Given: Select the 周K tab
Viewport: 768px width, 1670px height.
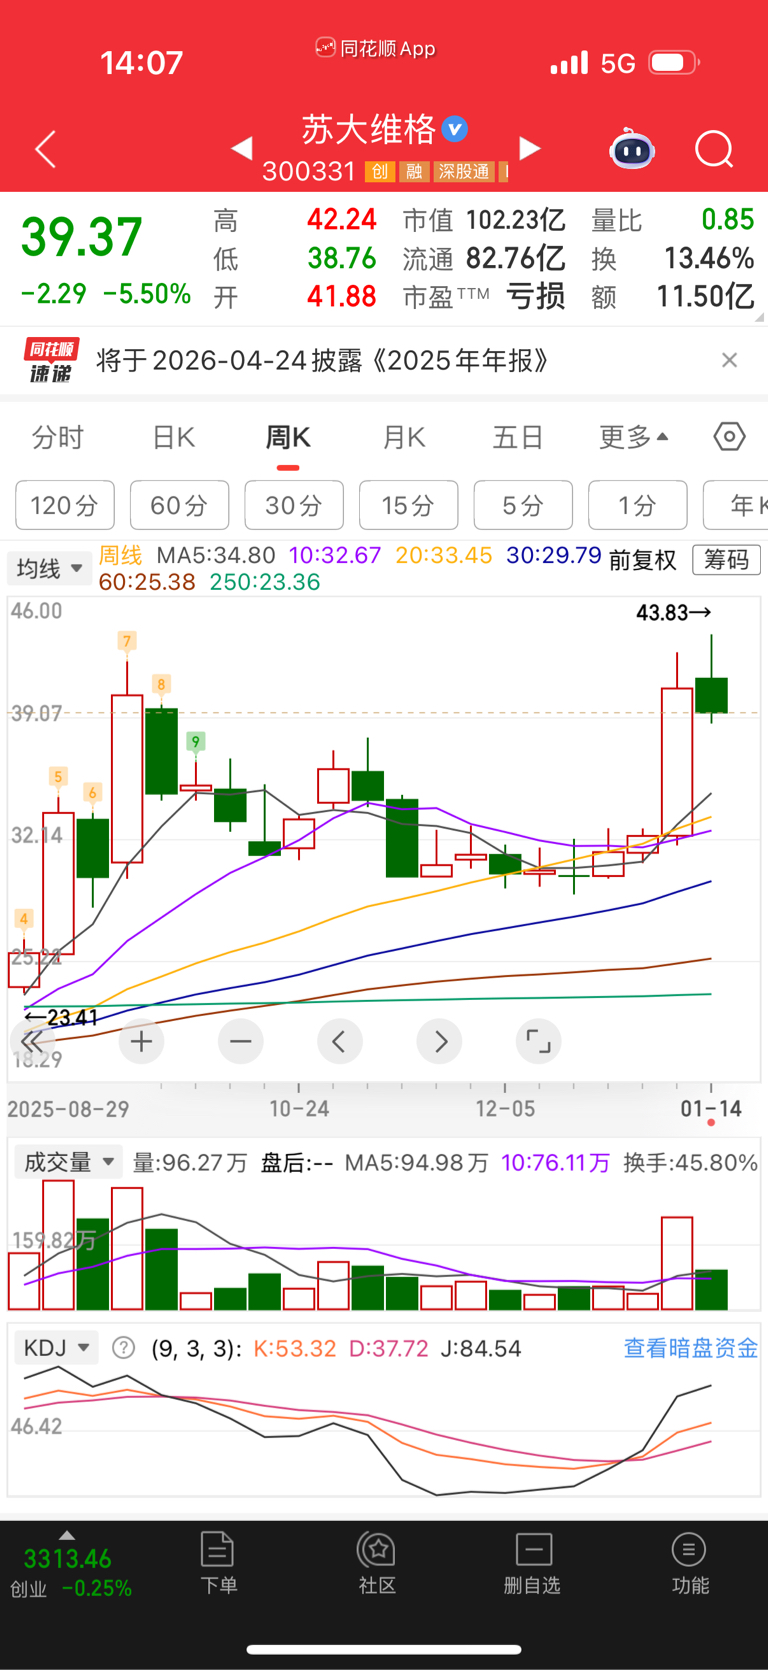Looking at the screenshot, I should pyautogui.click(x=288, y=438).
